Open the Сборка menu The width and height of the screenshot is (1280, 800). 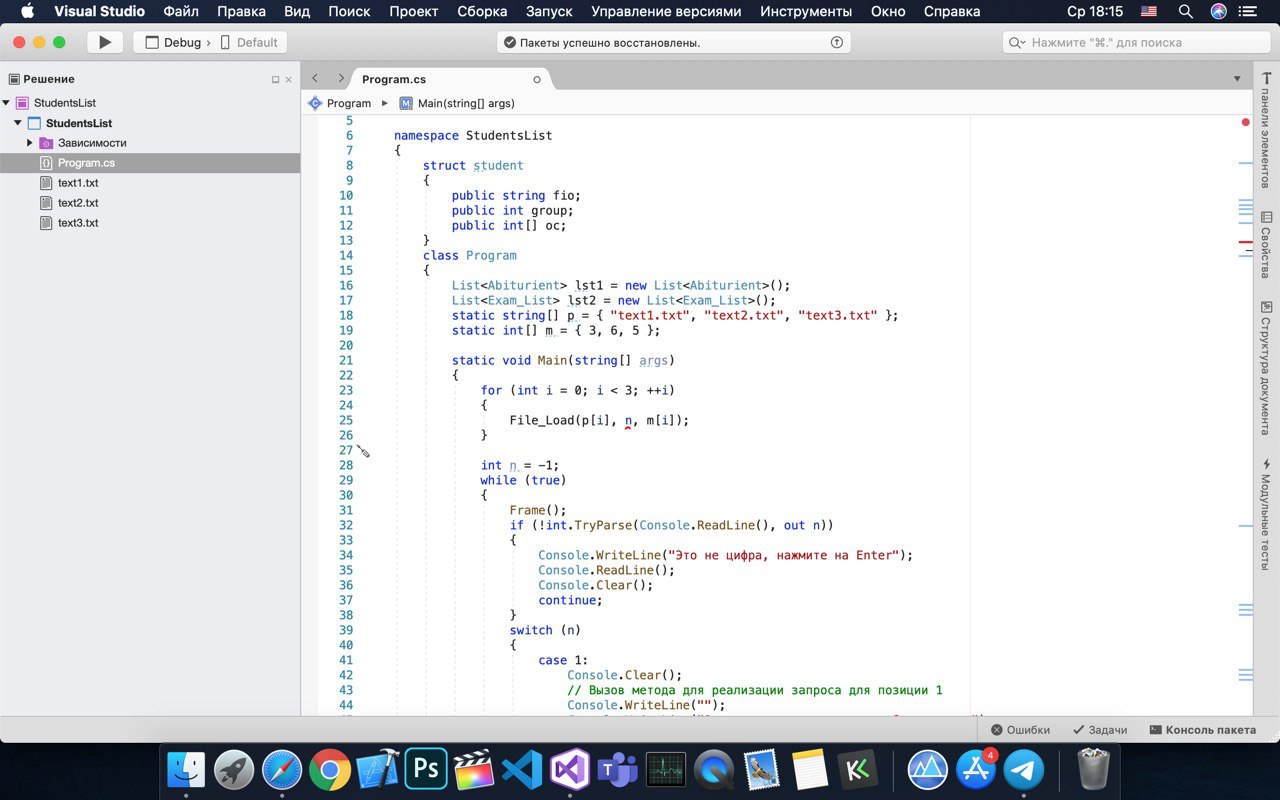tap(482, 12)
